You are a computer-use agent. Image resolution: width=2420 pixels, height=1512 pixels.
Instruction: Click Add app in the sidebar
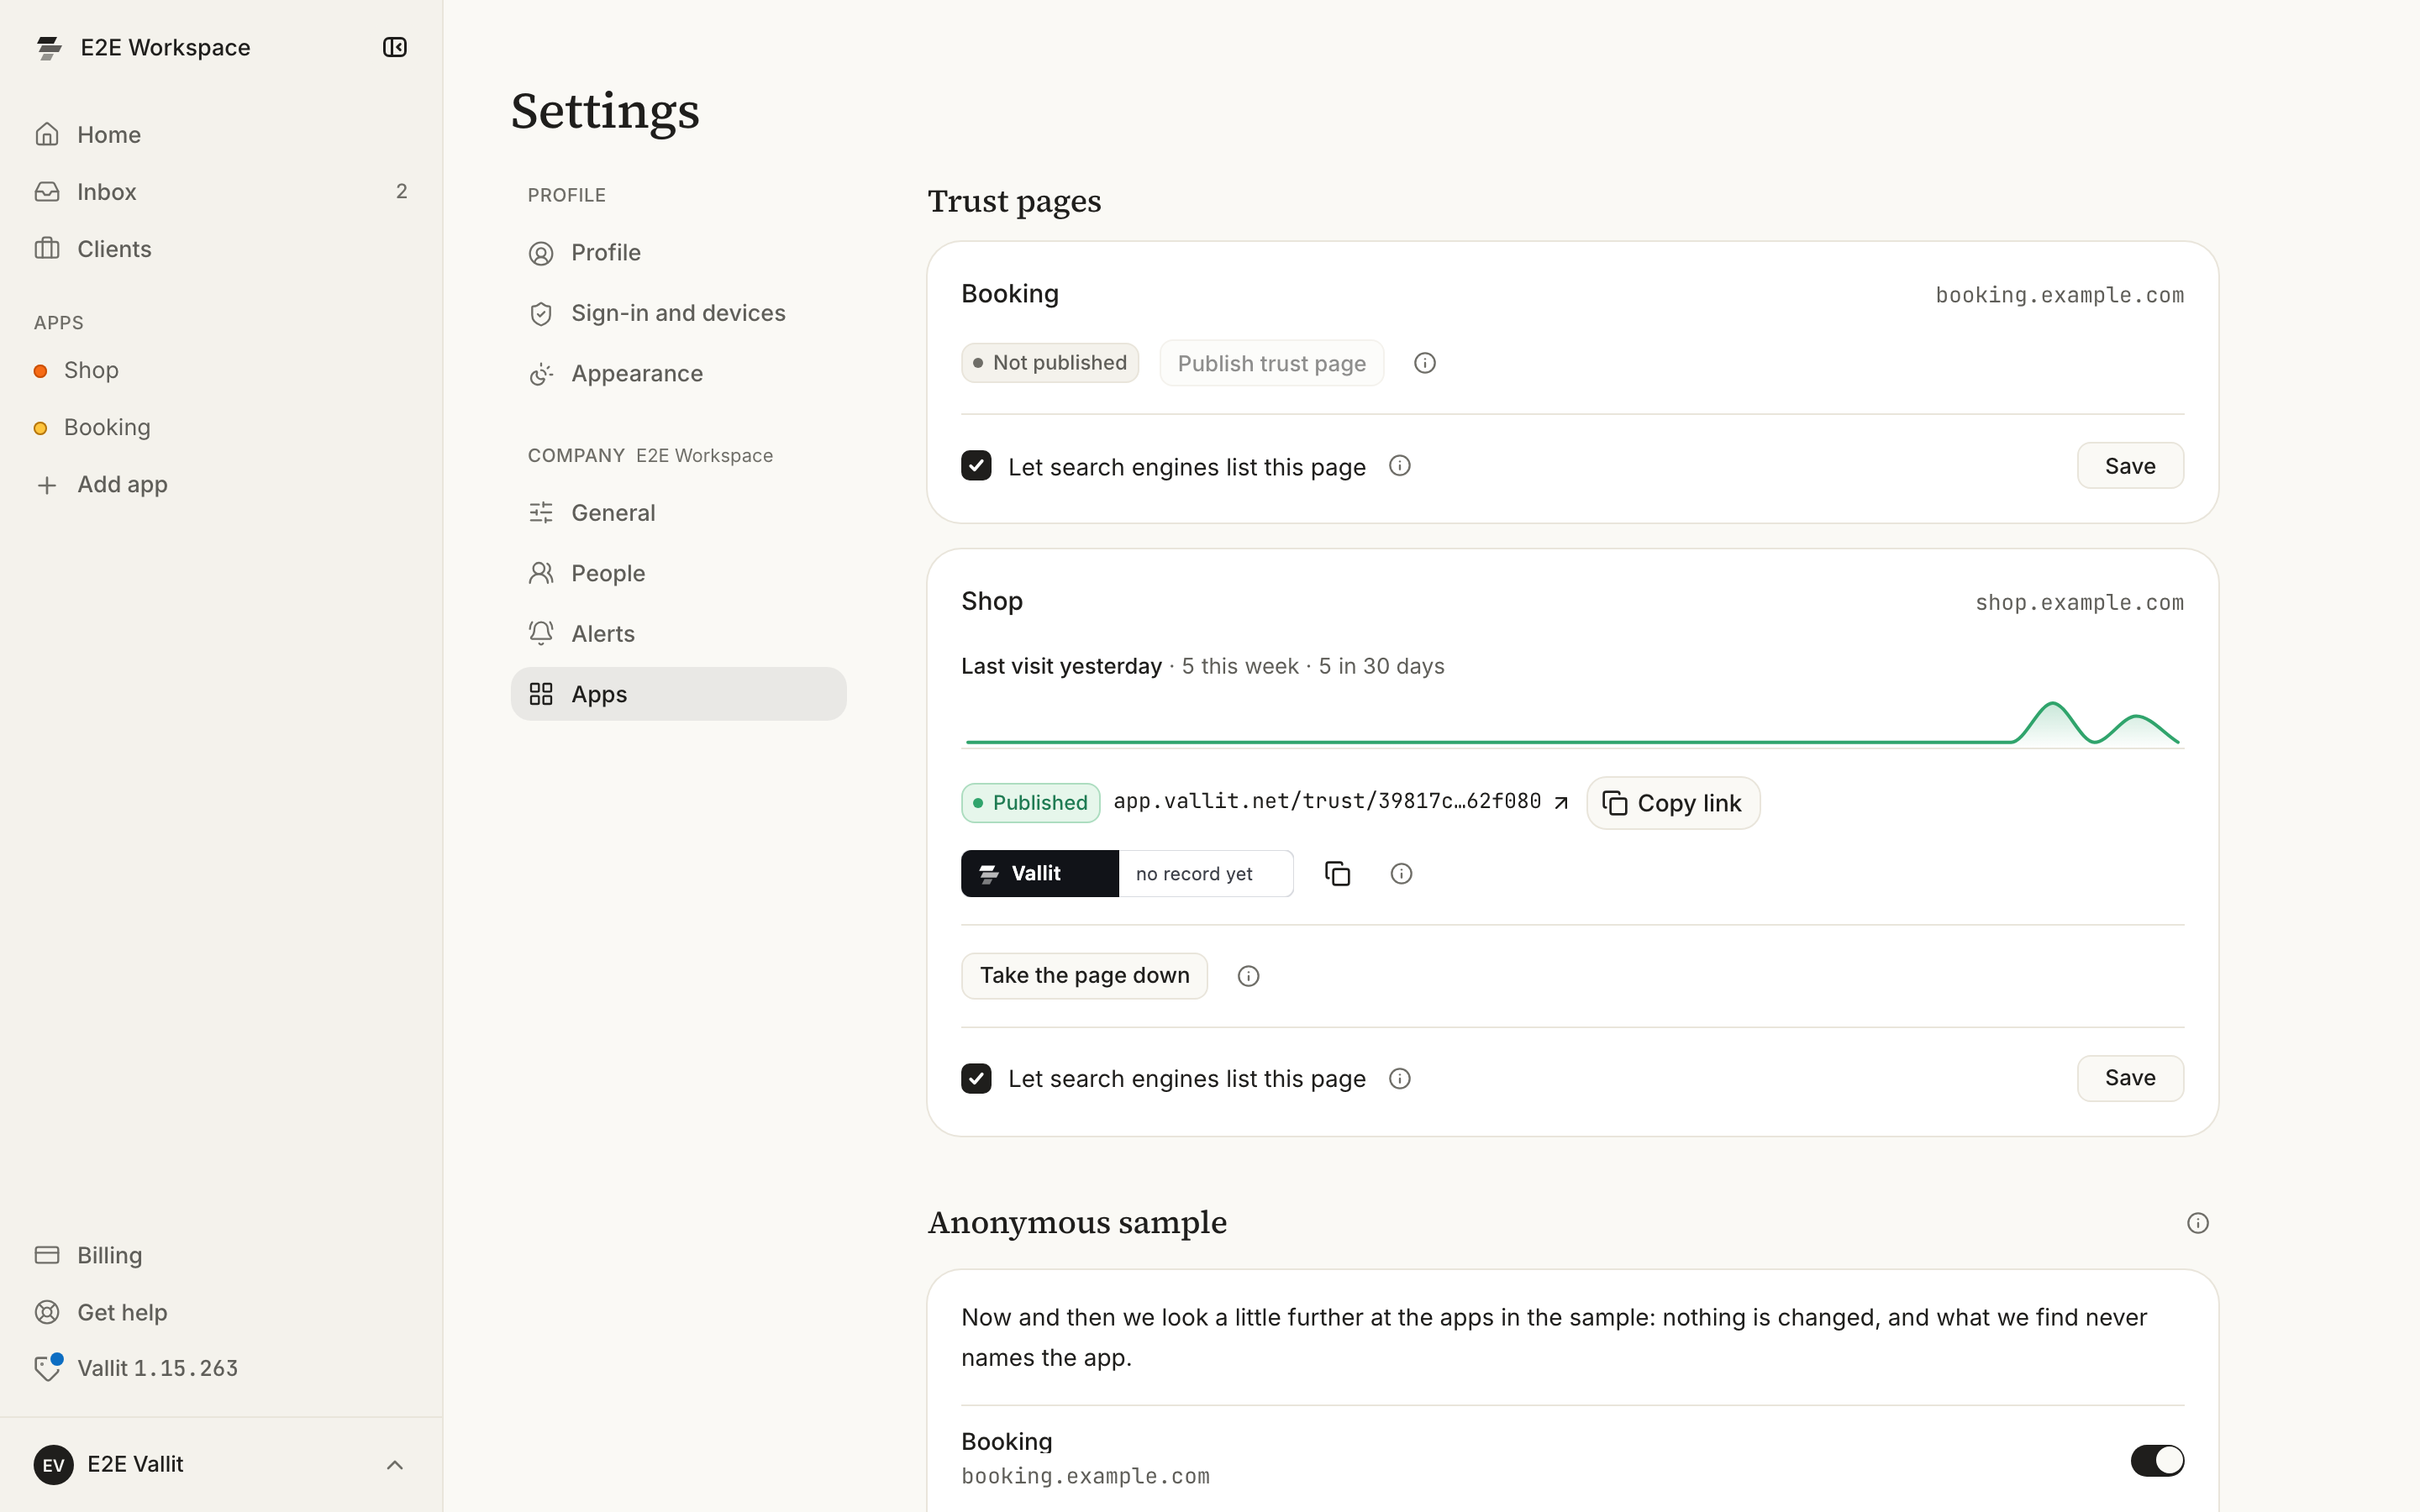point(221,484)
